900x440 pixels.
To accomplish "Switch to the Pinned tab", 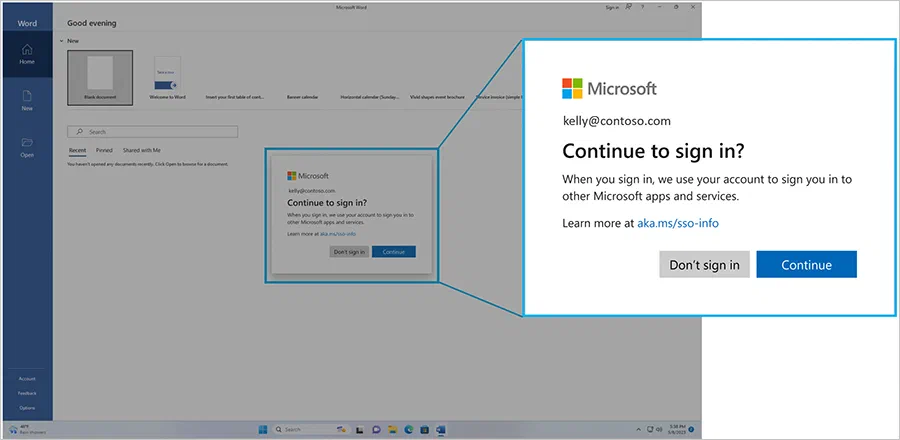I will point(104,150).
